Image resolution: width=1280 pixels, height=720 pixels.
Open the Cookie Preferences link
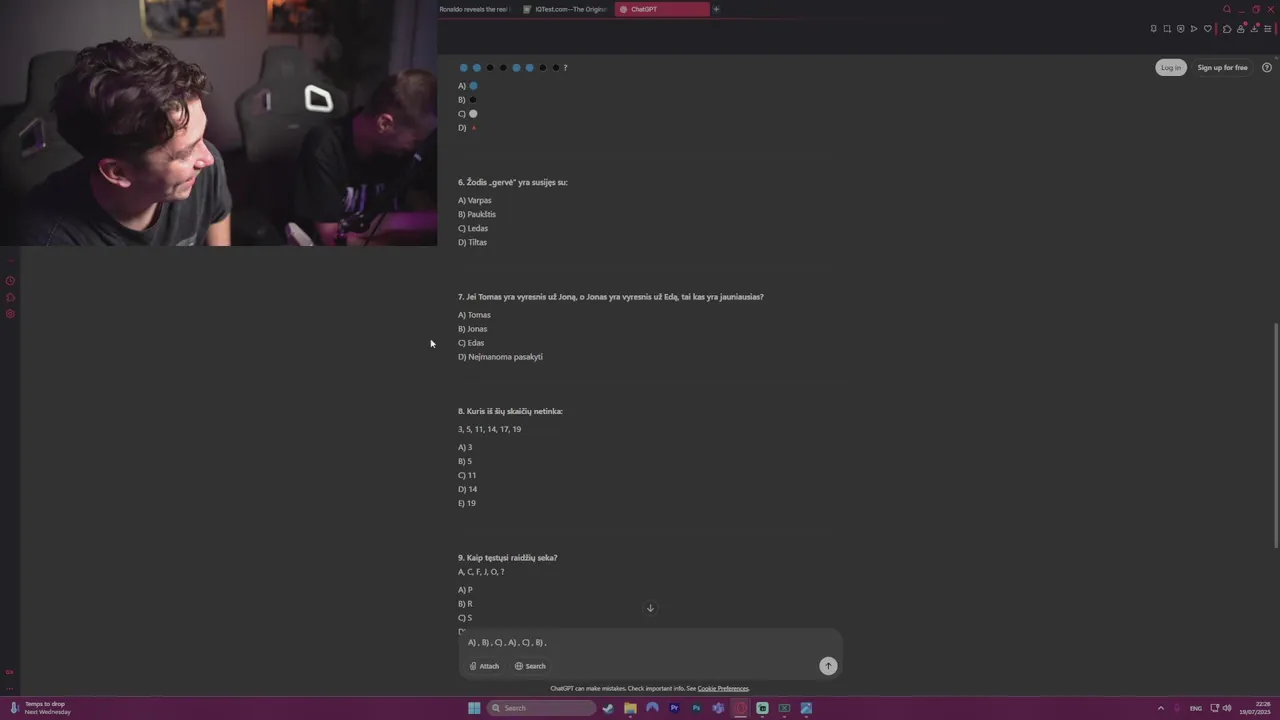coord(723,688)
